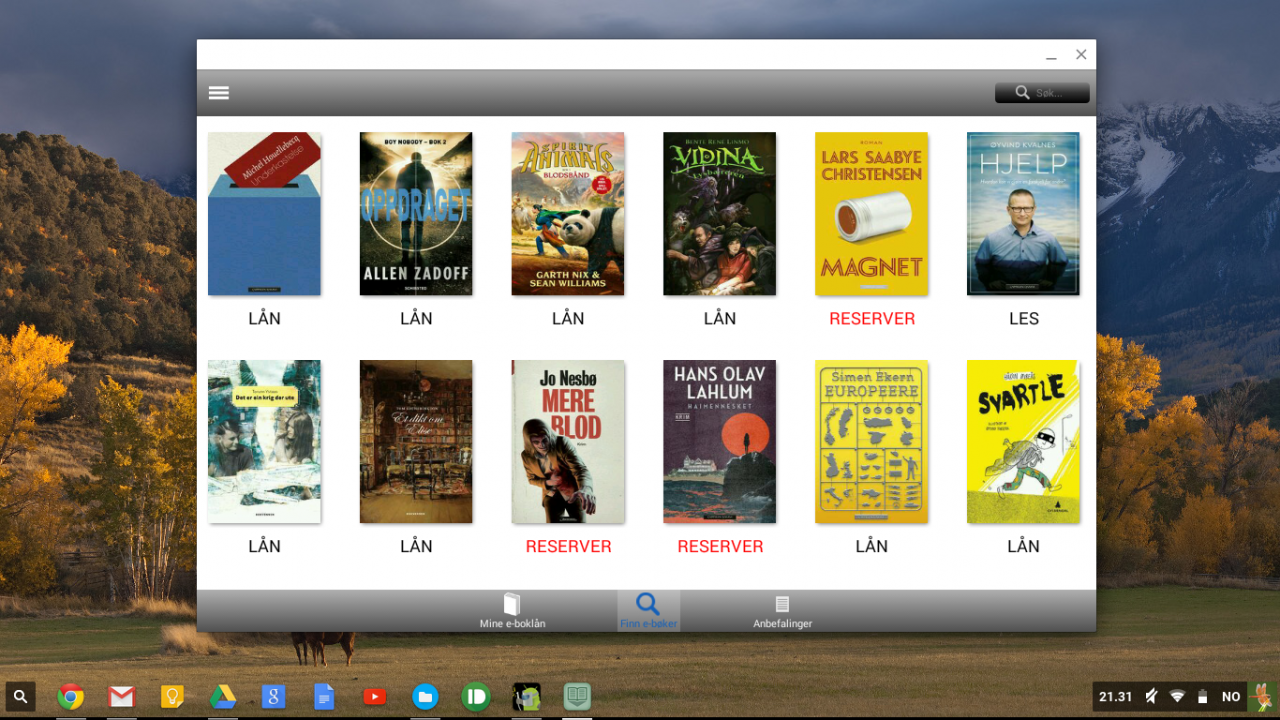The height and width of the screenshot is (720, 1280).
Task: Open Det er ein krig der ute cover
Action: pyautogui.click(x=264, y=442)
